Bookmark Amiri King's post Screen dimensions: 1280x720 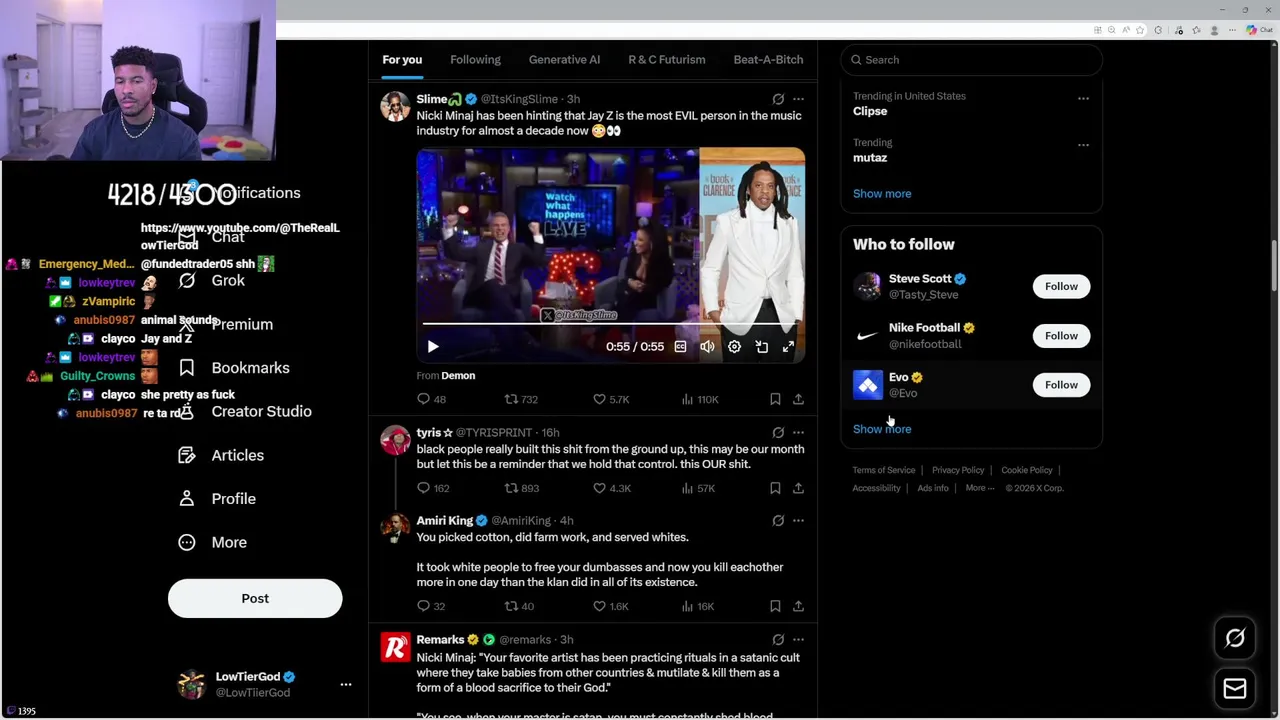(x=775, y=606)
